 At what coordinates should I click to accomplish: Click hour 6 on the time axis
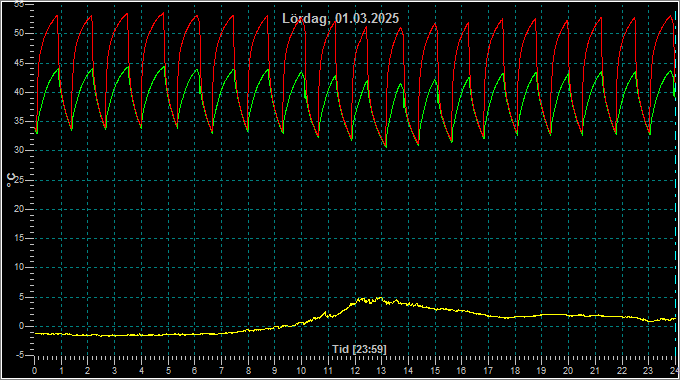(194, 371)
